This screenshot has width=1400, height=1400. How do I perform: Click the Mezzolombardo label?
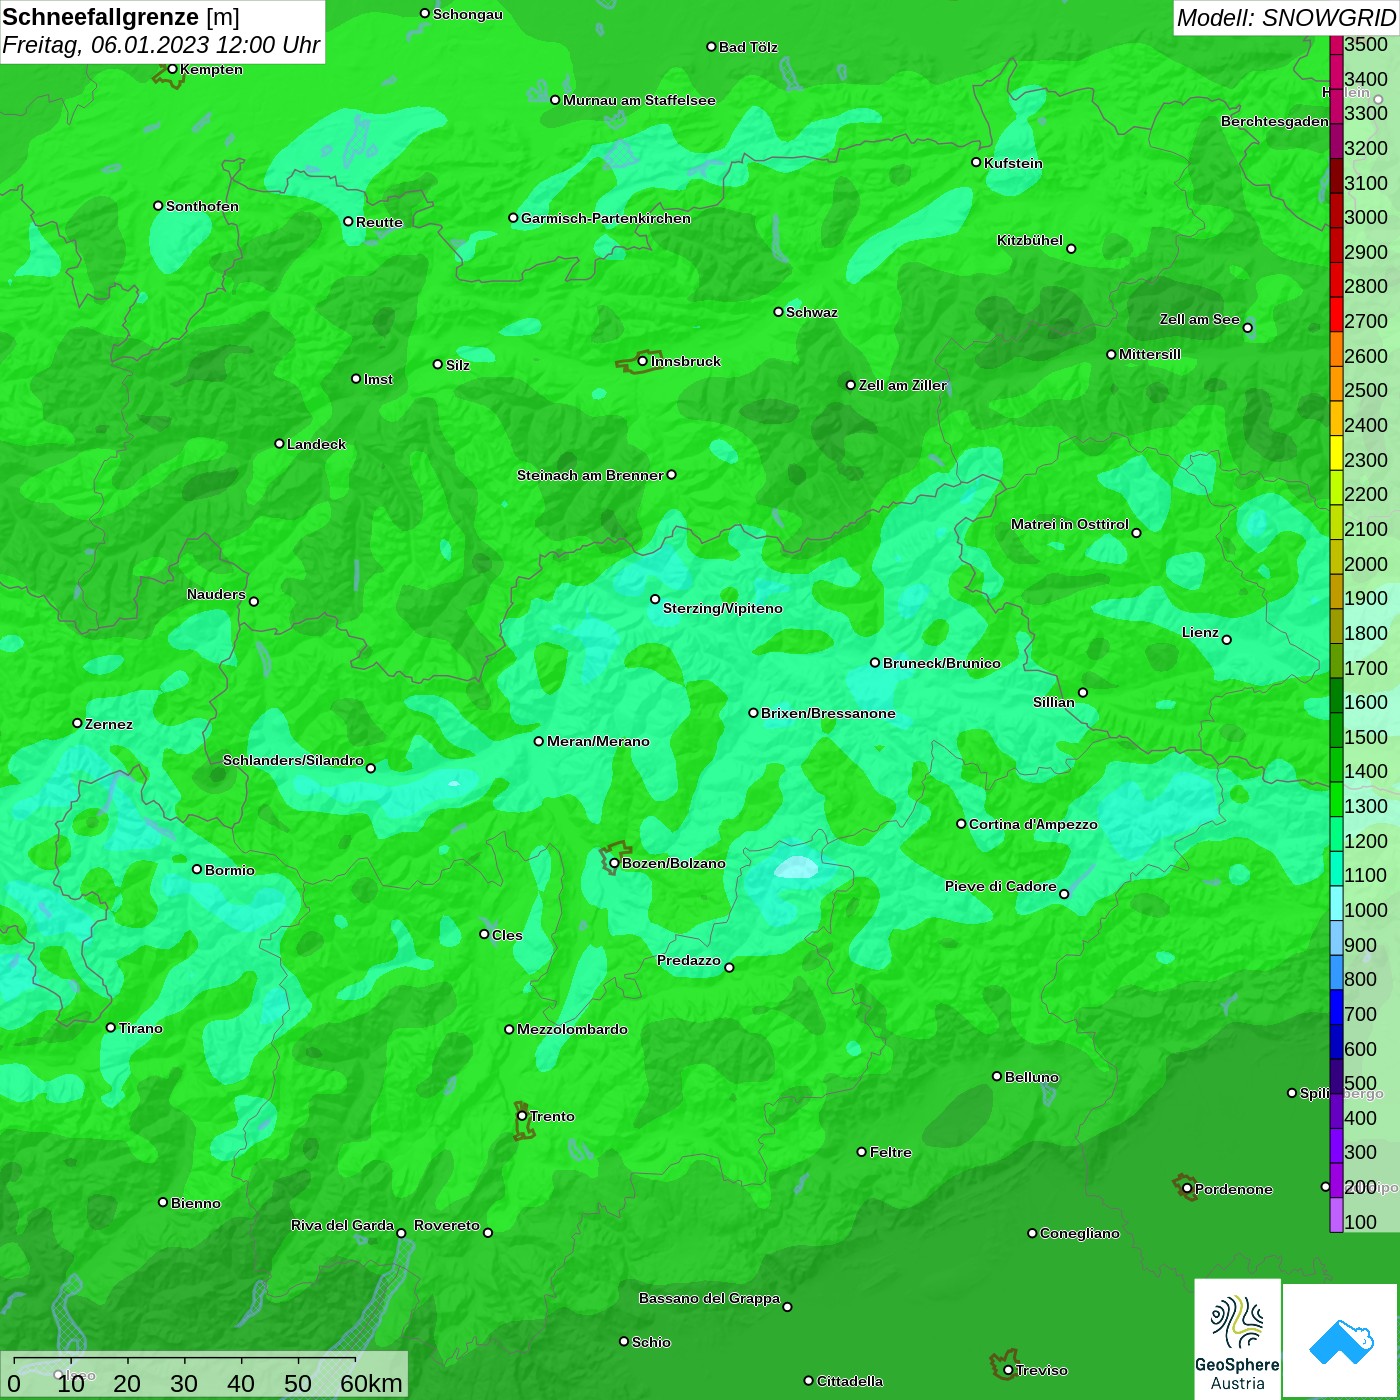click(x=573, y=1029)
